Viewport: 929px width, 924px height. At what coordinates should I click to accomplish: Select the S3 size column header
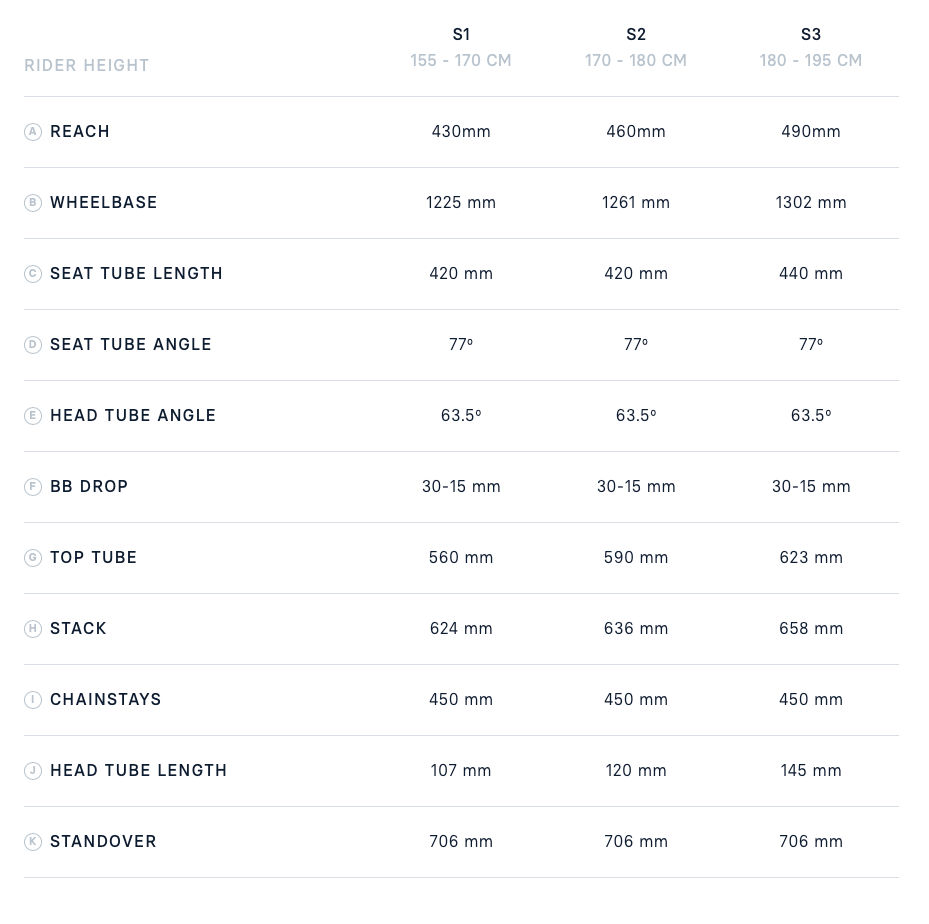(x=811, y=35)
